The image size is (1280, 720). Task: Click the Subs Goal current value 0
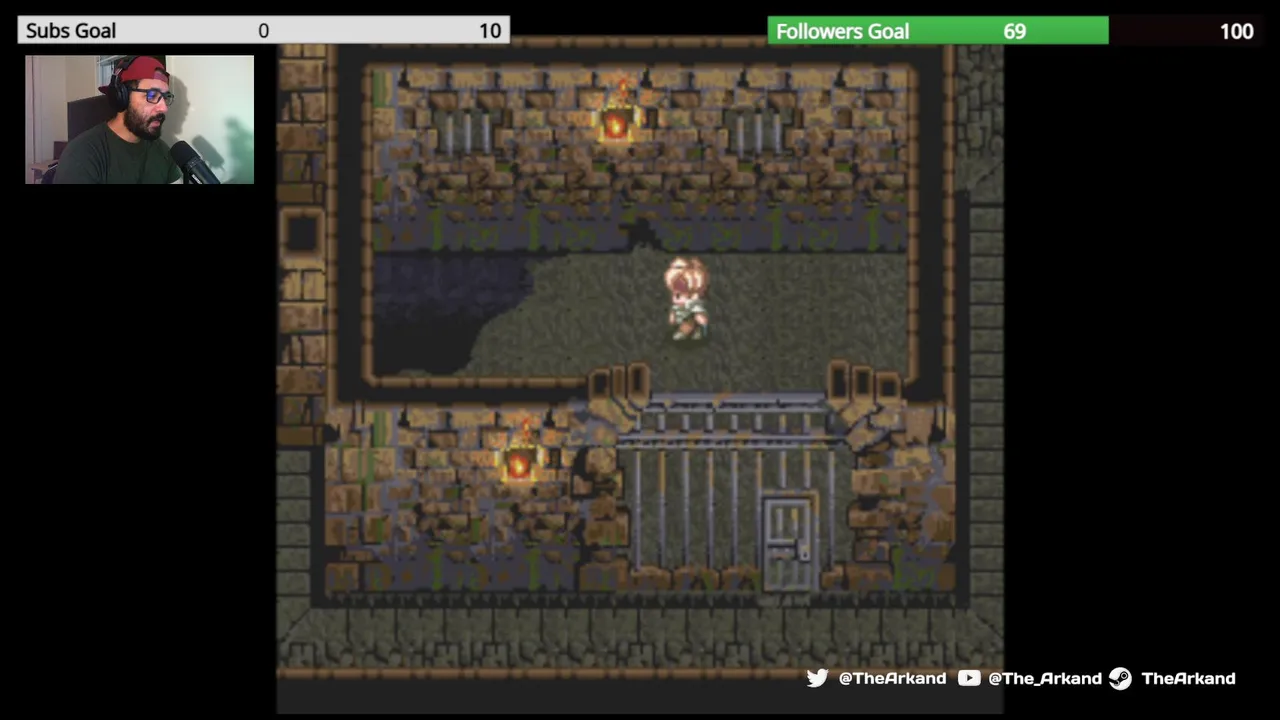click(x=263, y=31)
